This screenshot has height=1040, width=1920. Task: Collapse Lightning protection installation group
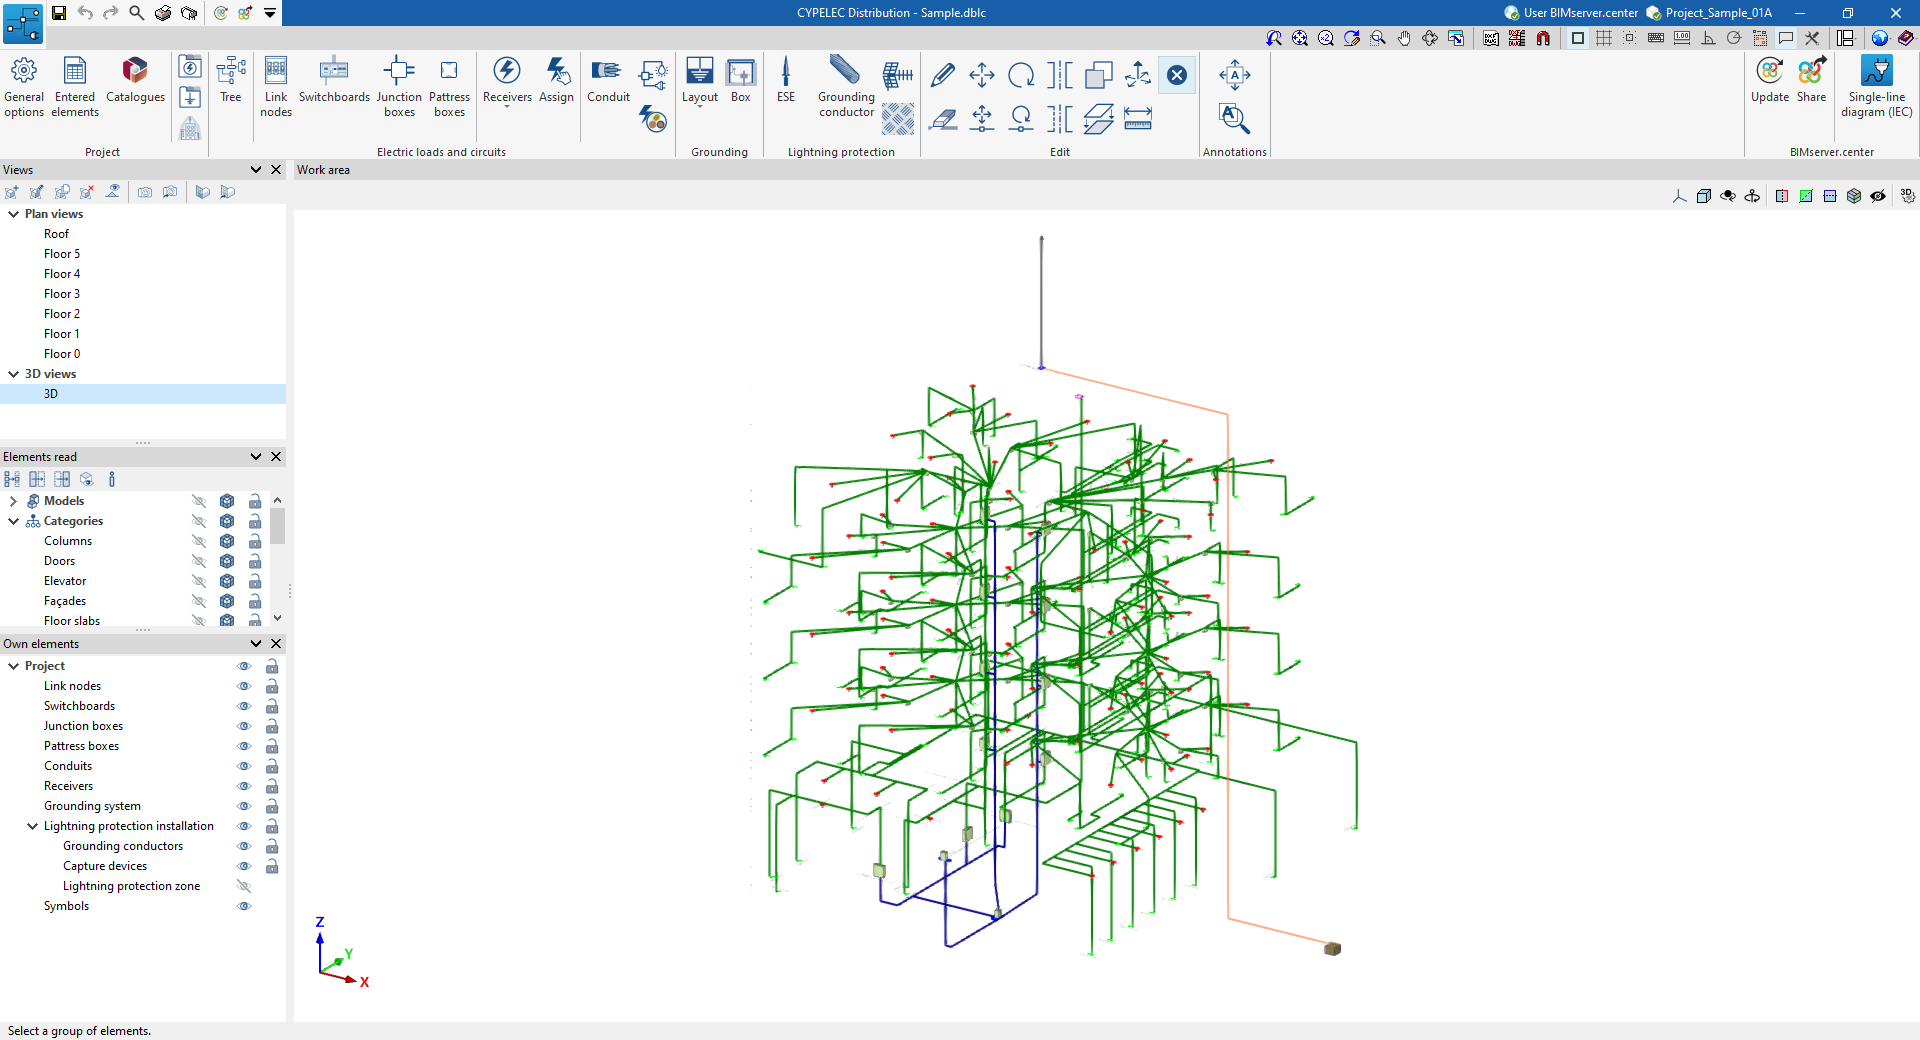[33, 826]
